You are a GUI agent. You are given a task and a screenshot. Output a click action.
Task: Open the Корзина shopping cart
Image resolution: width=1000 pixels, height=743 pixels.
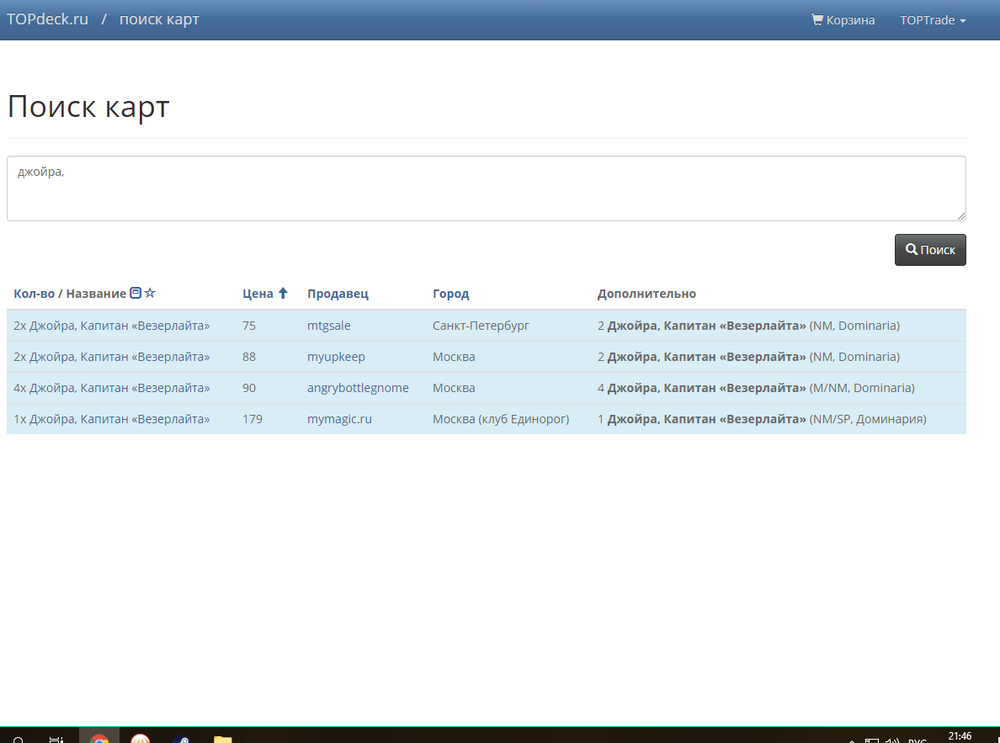click(x=843, y=20)
